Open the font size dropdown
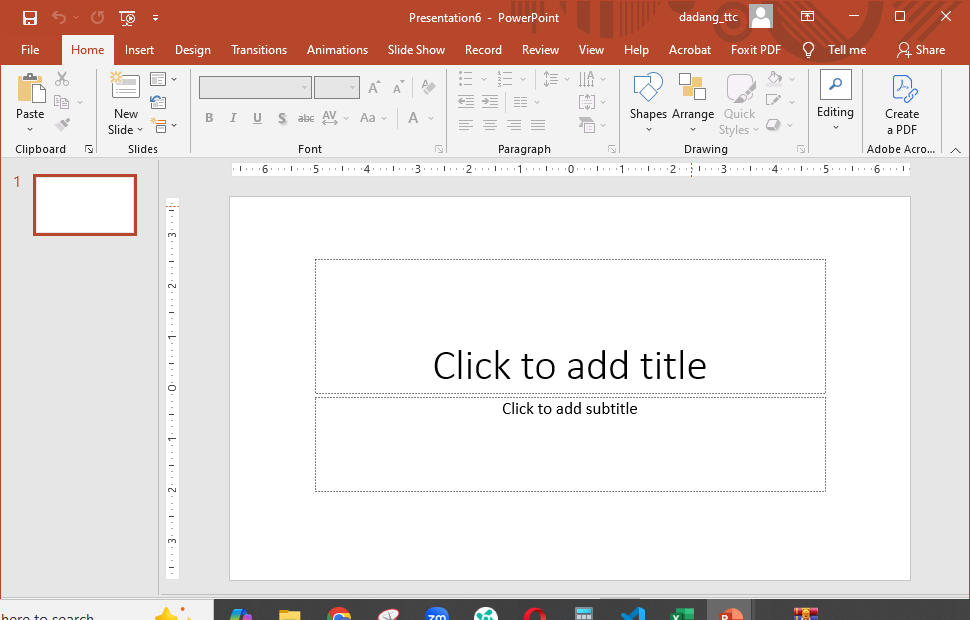 (351, 87)
